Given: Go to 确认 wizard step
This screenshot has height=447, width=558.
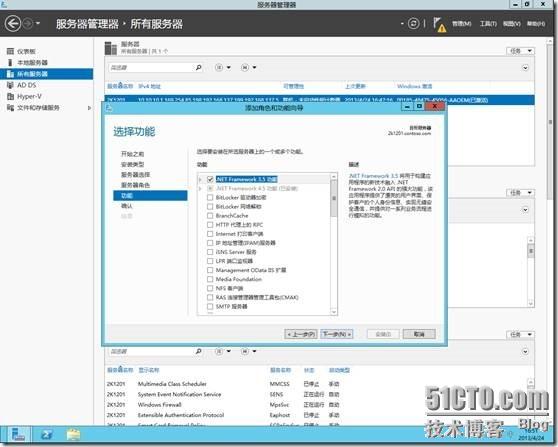Looking at the screenshot, I should pyautogui.click(x=126, y=206).
